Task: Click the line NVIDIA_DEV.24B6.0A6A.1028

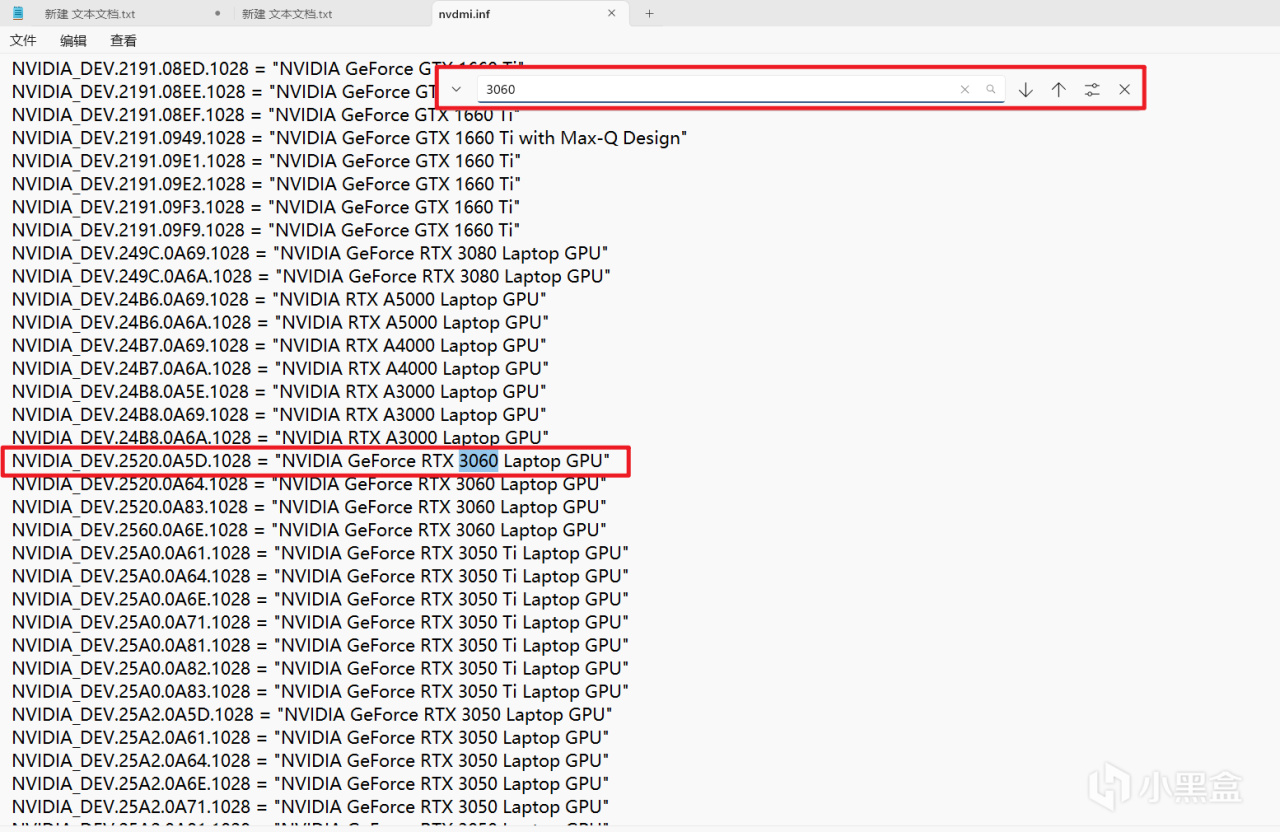Action: [x=280, y=322]
